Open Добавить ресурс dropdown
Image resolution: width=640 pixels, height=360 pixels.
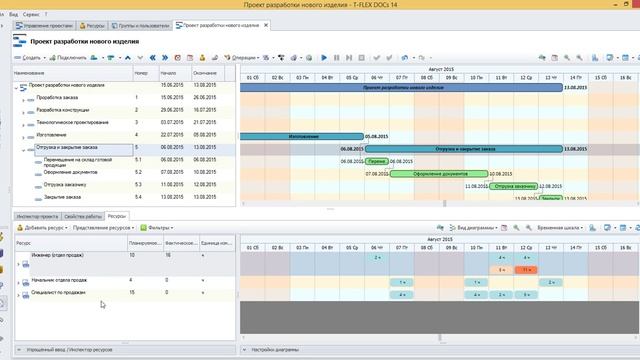pos(42,228)
